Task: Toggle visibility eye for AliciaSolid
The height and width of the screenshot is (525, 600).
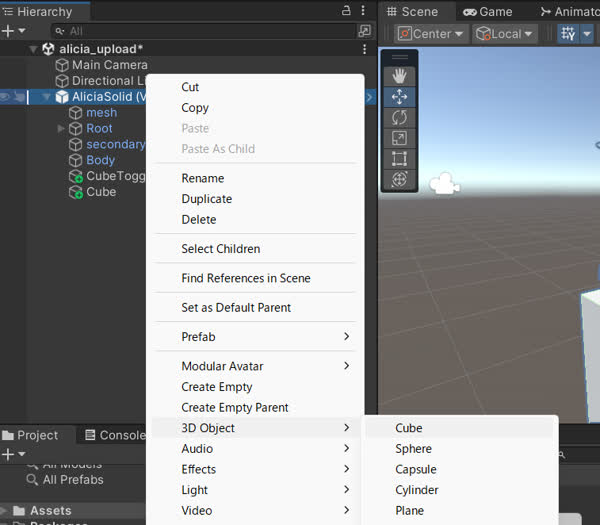Action: coord(5,97)
